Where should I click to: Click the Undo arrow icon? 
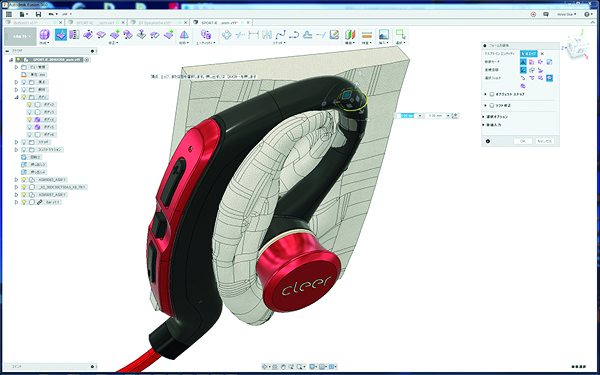tap(51, 14)
